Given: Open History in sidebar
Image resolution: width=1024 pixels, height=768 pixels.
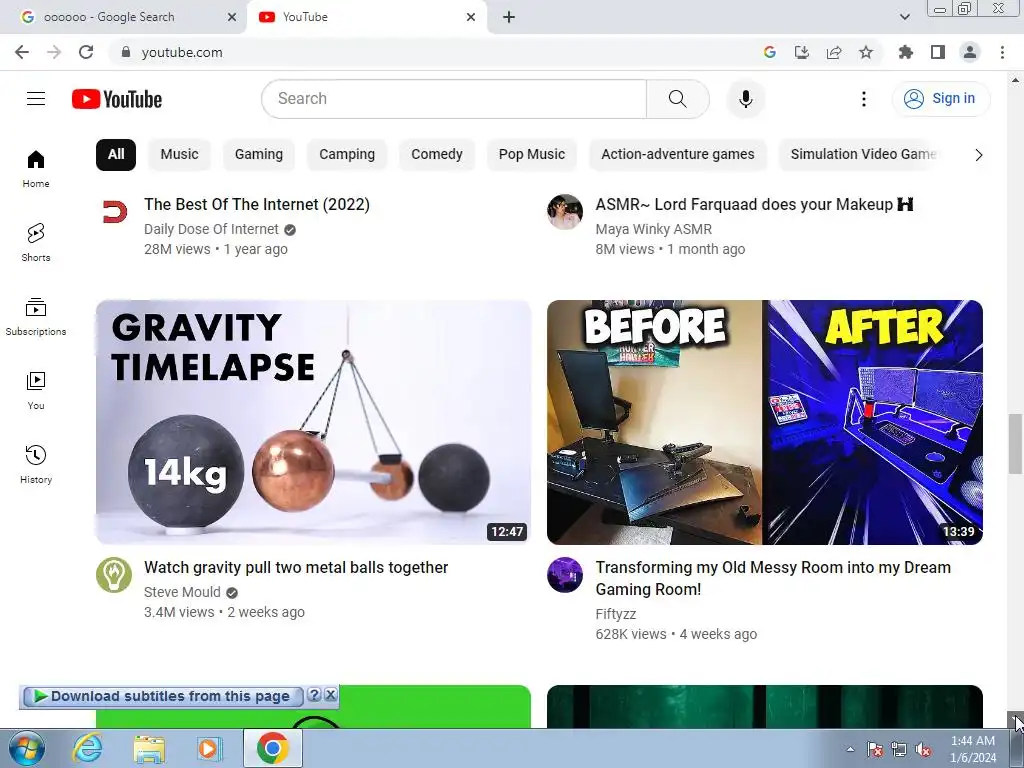Looking at the screenshot, I should point(36,464).
